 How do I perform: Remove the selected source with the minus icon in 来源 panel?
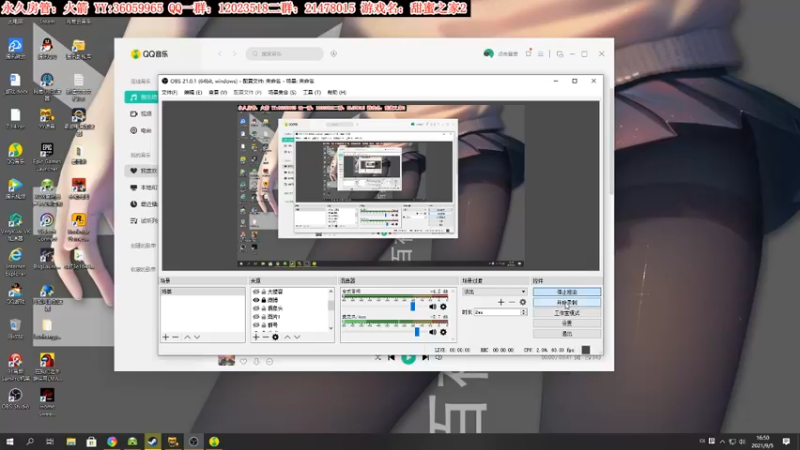(x=265, y=337)
